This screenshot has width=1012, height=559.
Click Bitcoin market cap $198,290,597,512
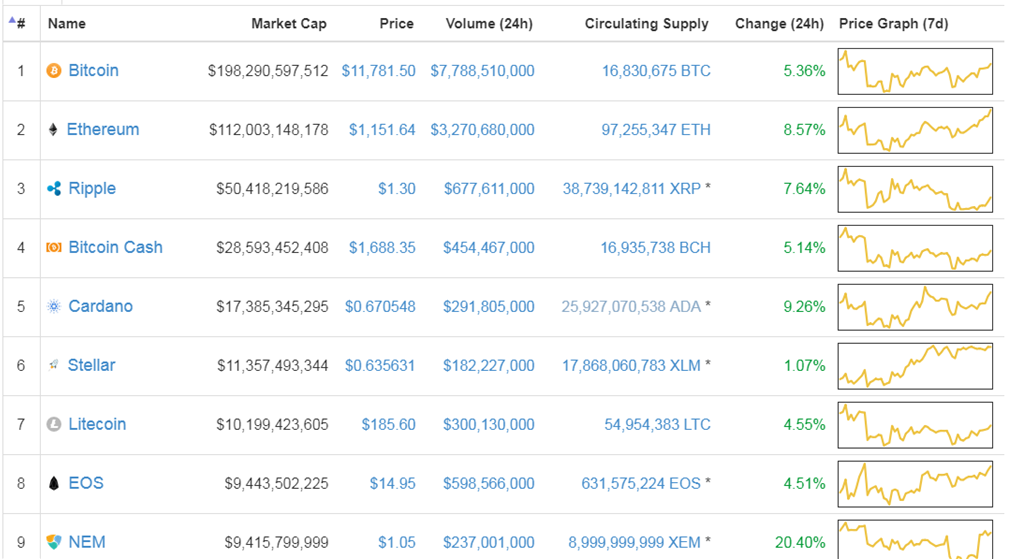pyautogui.click(x=268, y=71)
